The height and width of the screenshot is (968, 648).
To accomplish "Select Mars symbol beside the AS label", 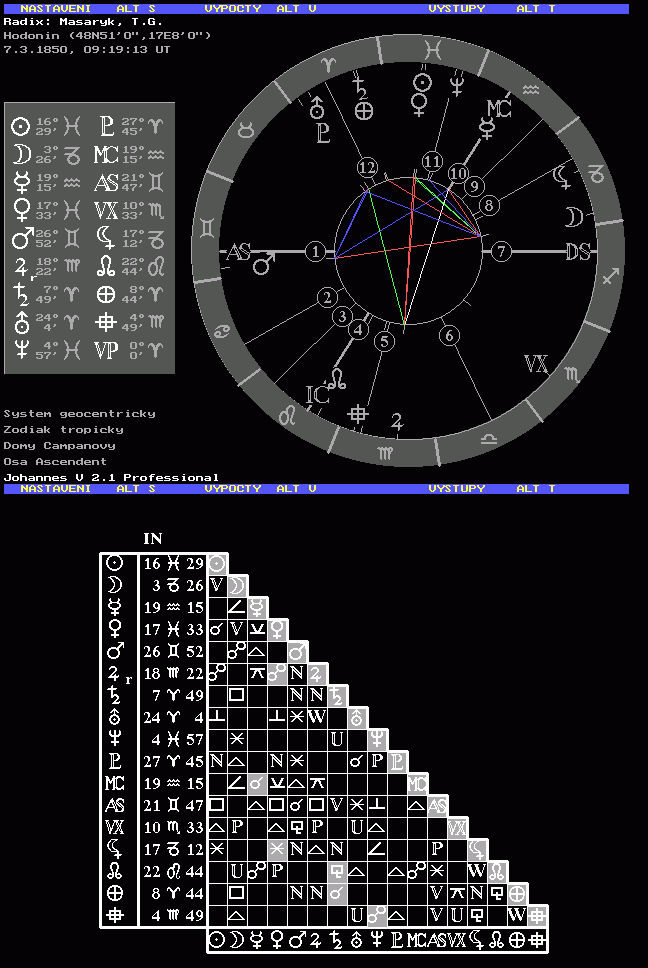I will [264, 265].
